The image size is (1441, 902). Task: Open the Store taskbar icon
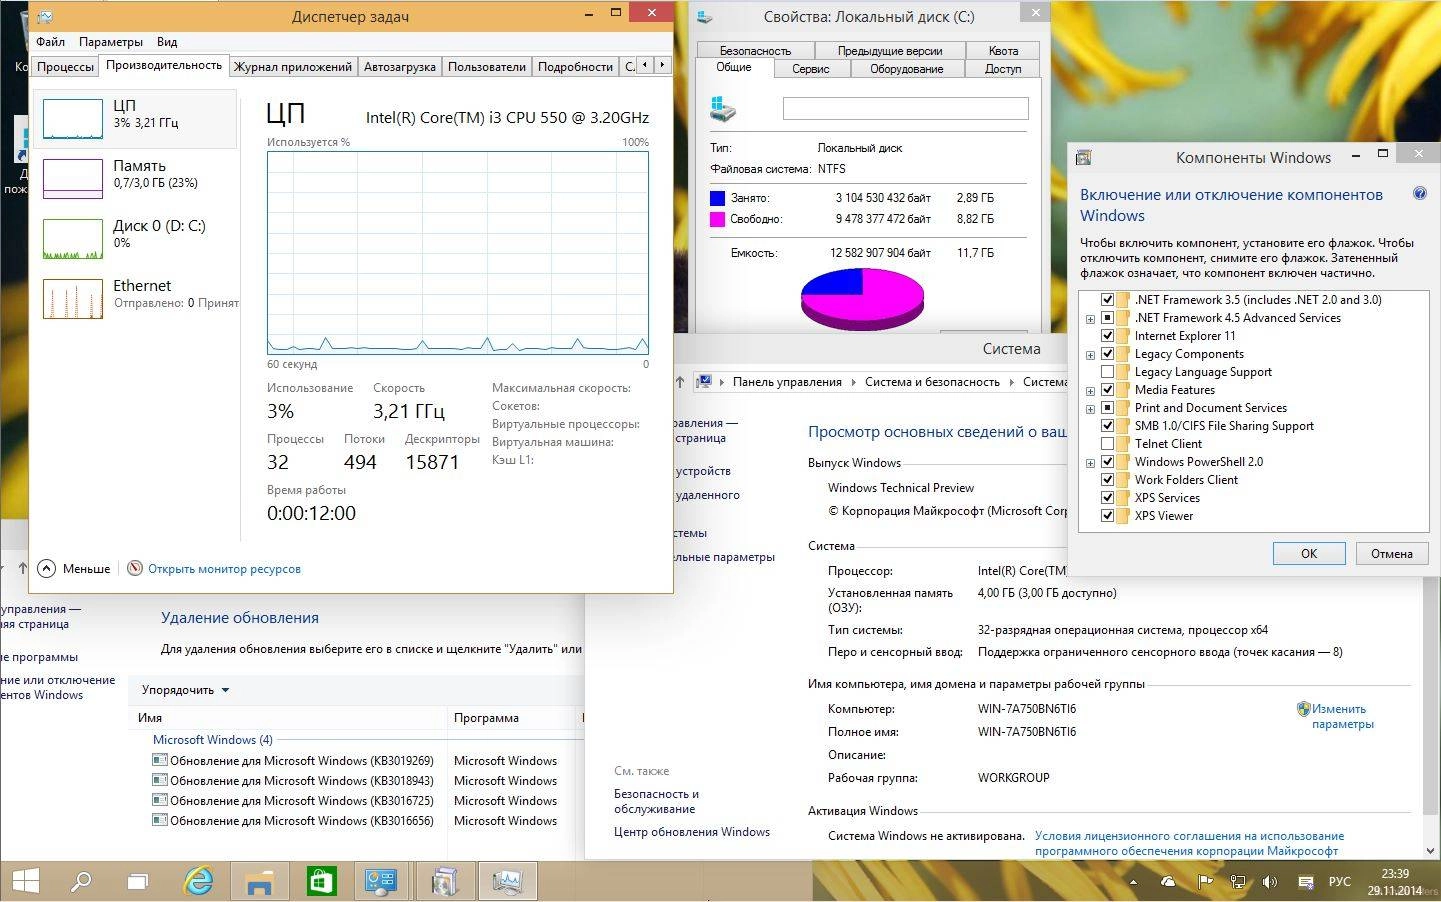(x=321, y=881)
